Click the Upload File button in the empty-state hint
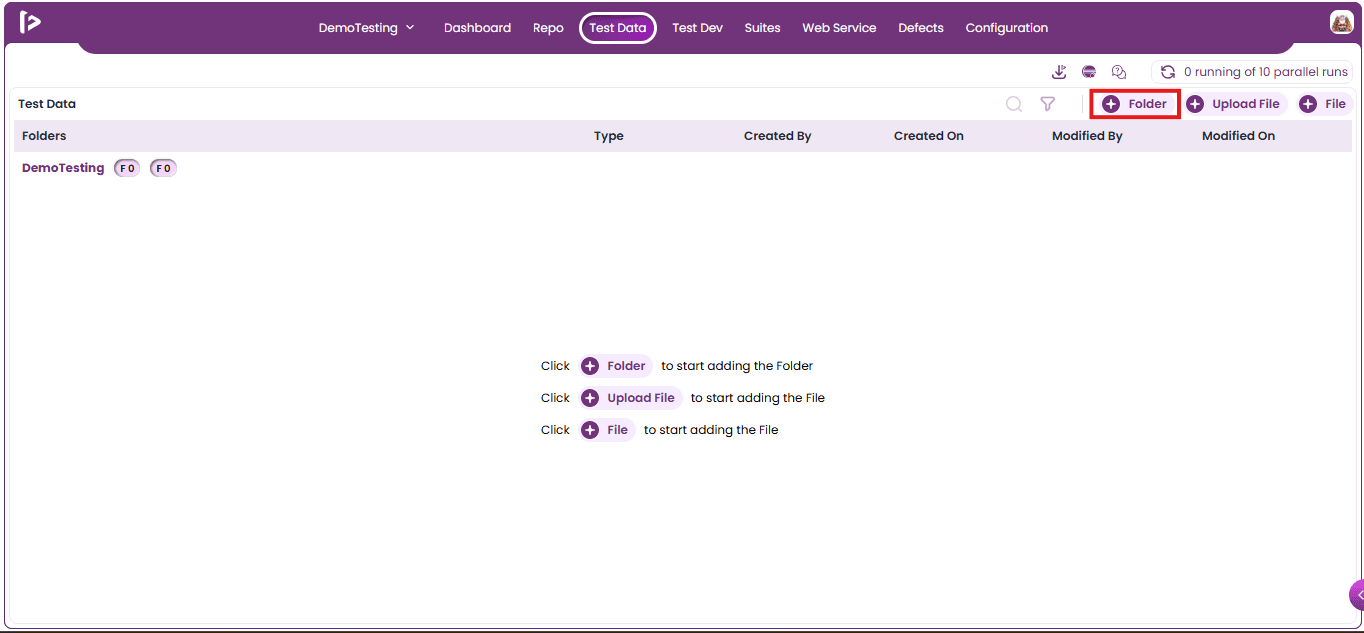 point(630,398)
